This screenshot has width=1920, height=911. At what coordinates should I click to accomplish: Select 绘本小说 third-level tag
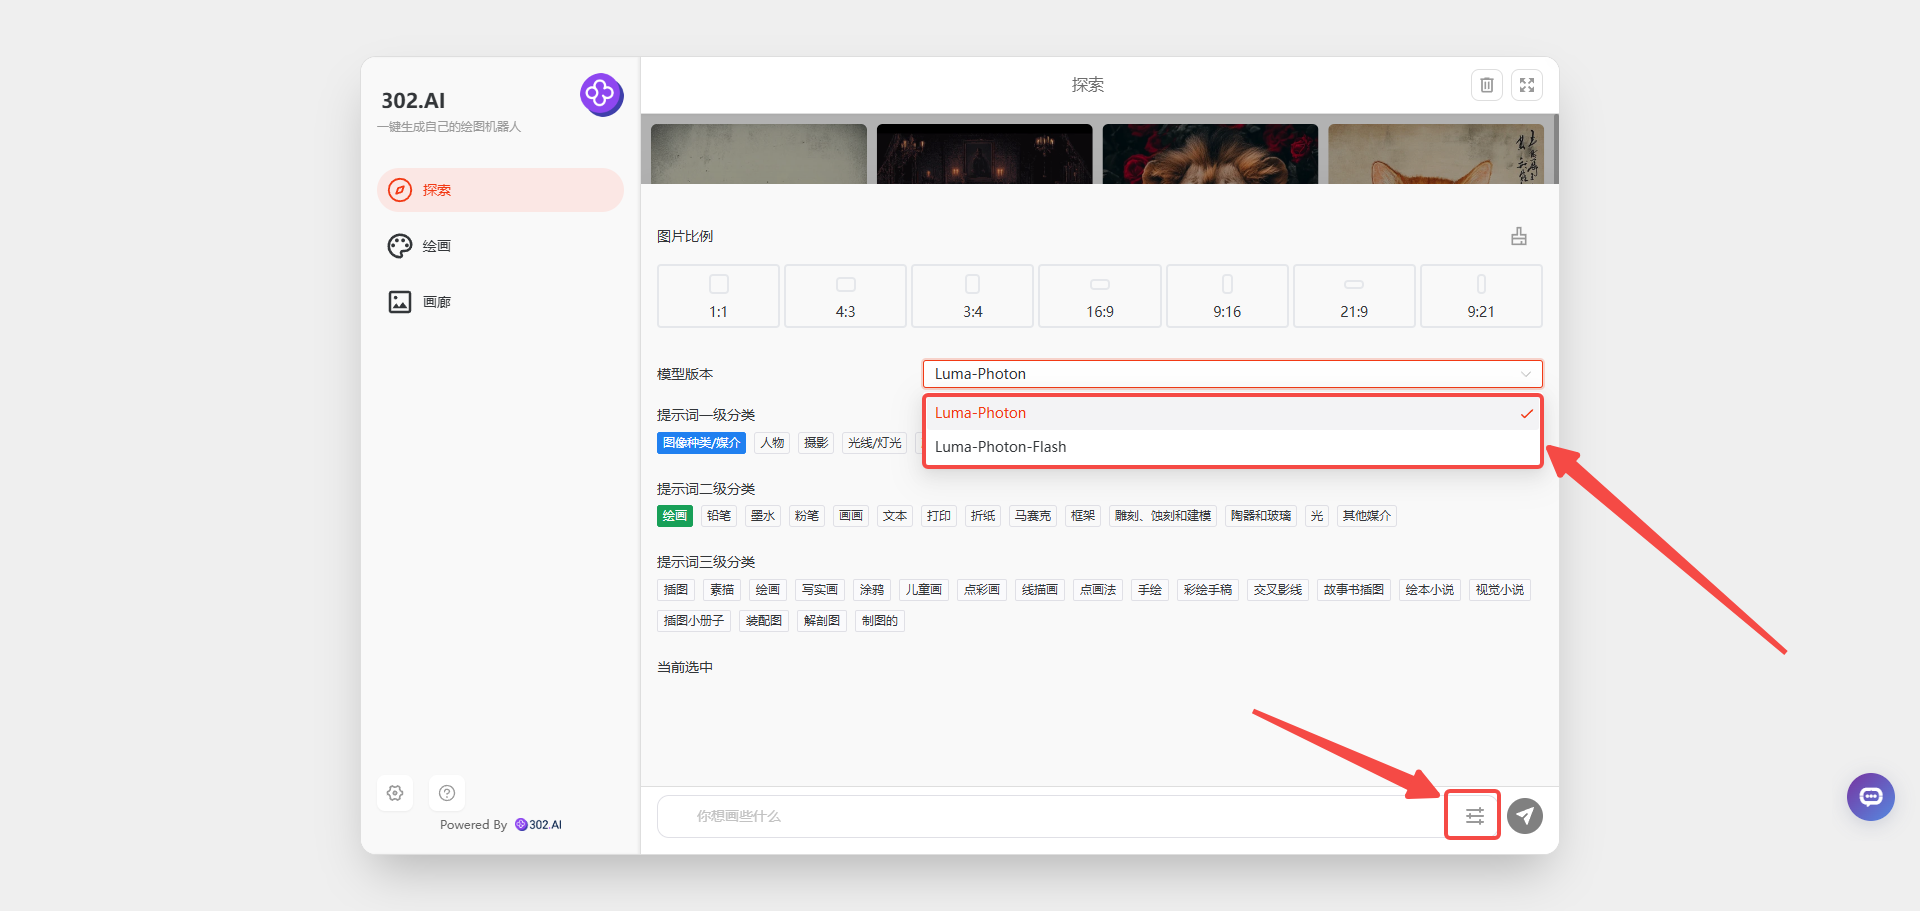[x=1430, y=590]
